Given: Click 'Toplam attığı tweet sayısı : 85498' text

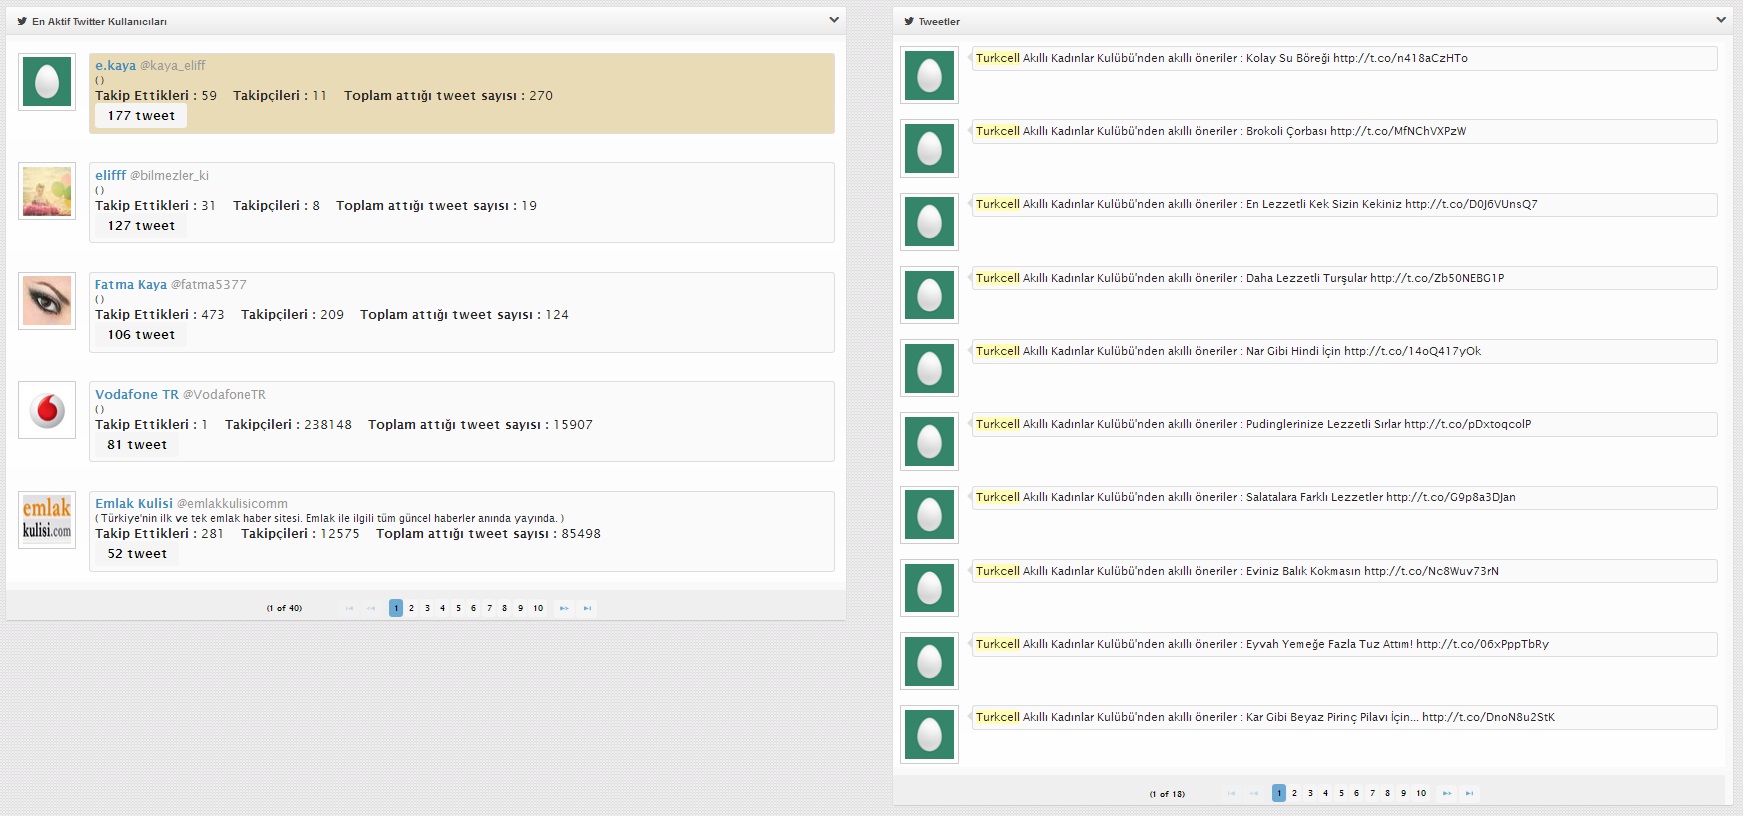Looking at the screenshot, I should 488,534.
